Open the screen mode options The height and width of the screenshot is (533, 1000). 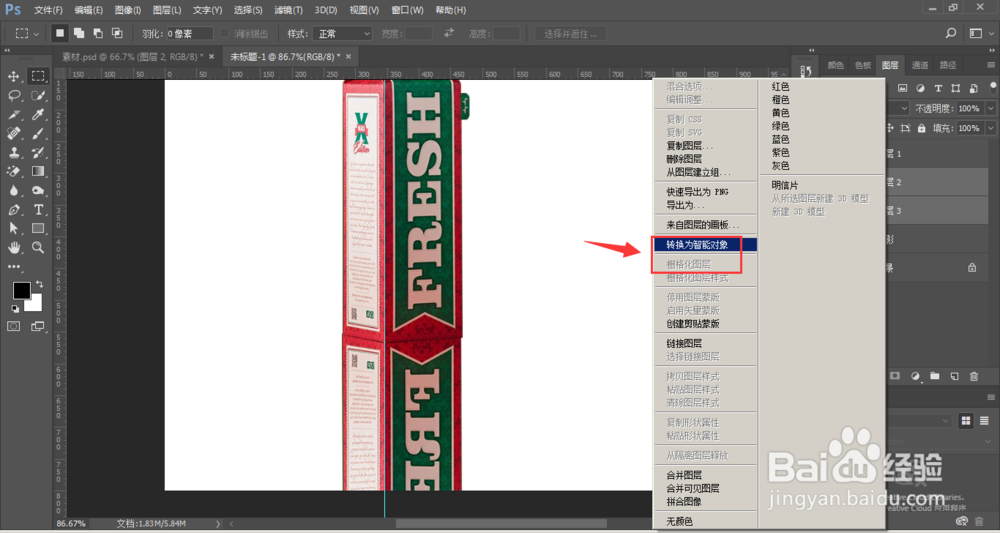[38, 326]
